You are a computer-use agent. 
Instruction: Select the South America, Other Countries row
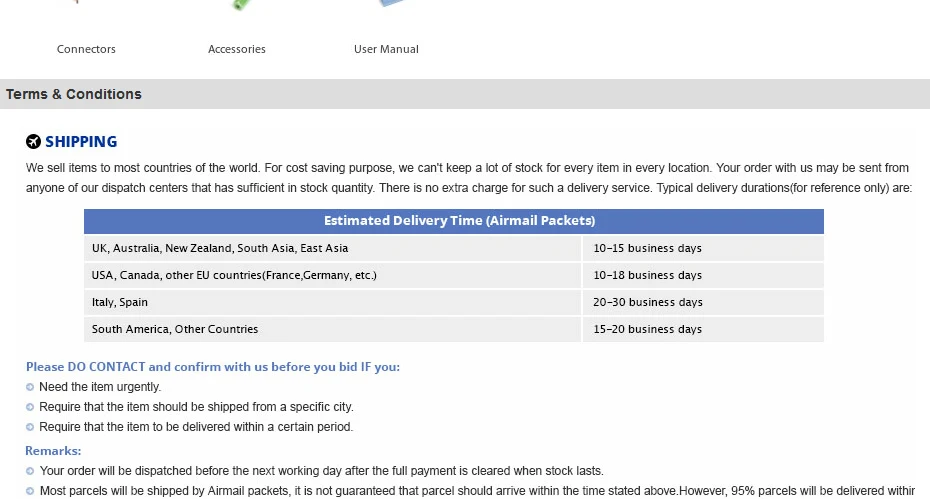[454, 329]
